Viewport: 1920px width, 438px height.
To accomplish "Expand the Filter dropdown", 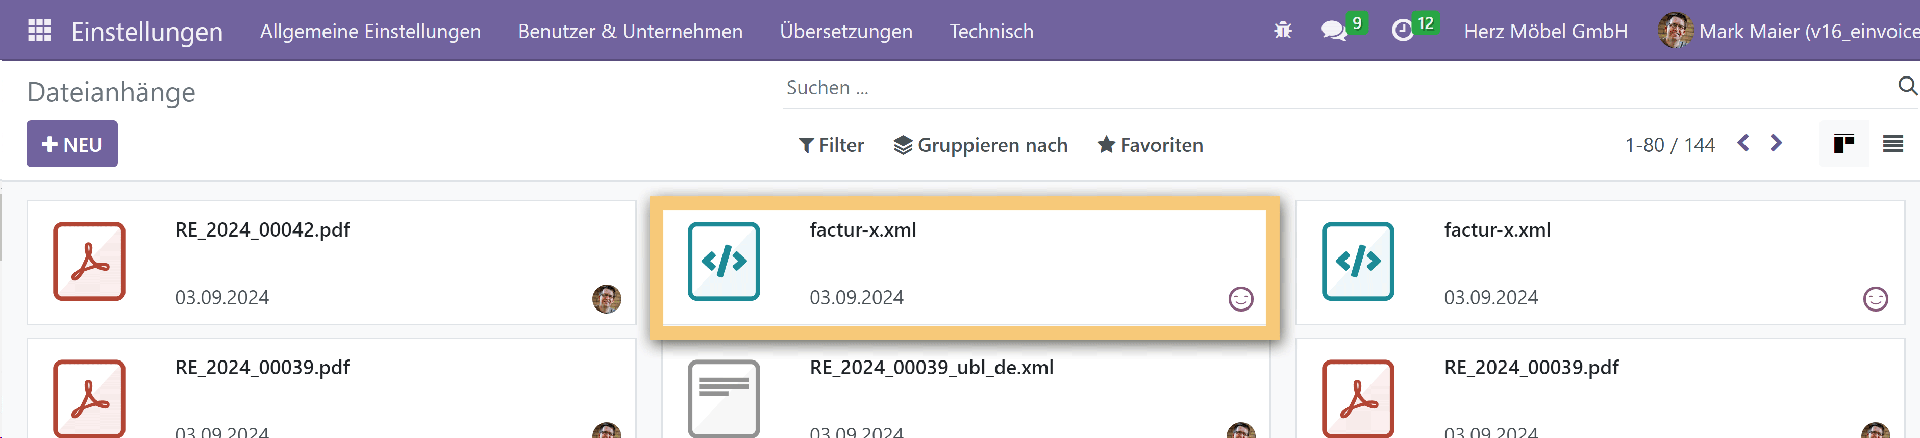I will pos(831,145).
